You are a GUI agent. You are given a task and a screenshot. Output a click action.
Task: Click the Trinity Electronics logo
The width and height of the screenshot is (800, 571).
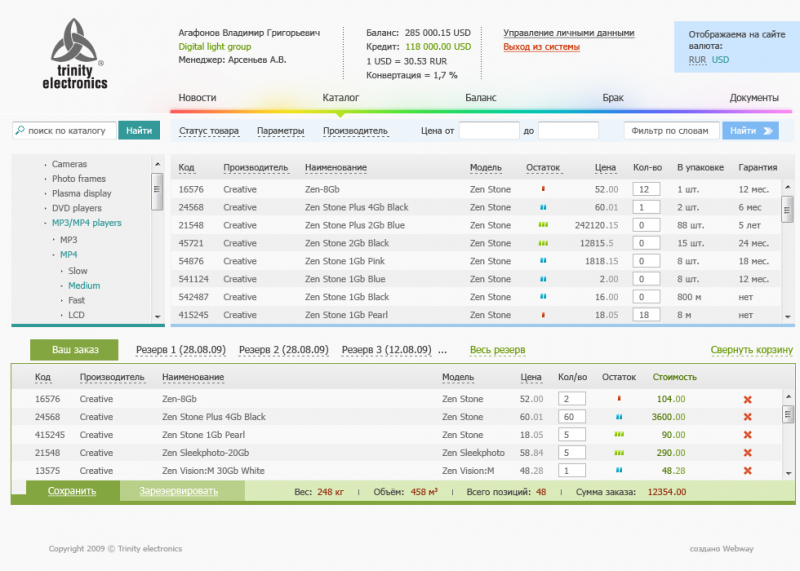(x=74, y=54)
